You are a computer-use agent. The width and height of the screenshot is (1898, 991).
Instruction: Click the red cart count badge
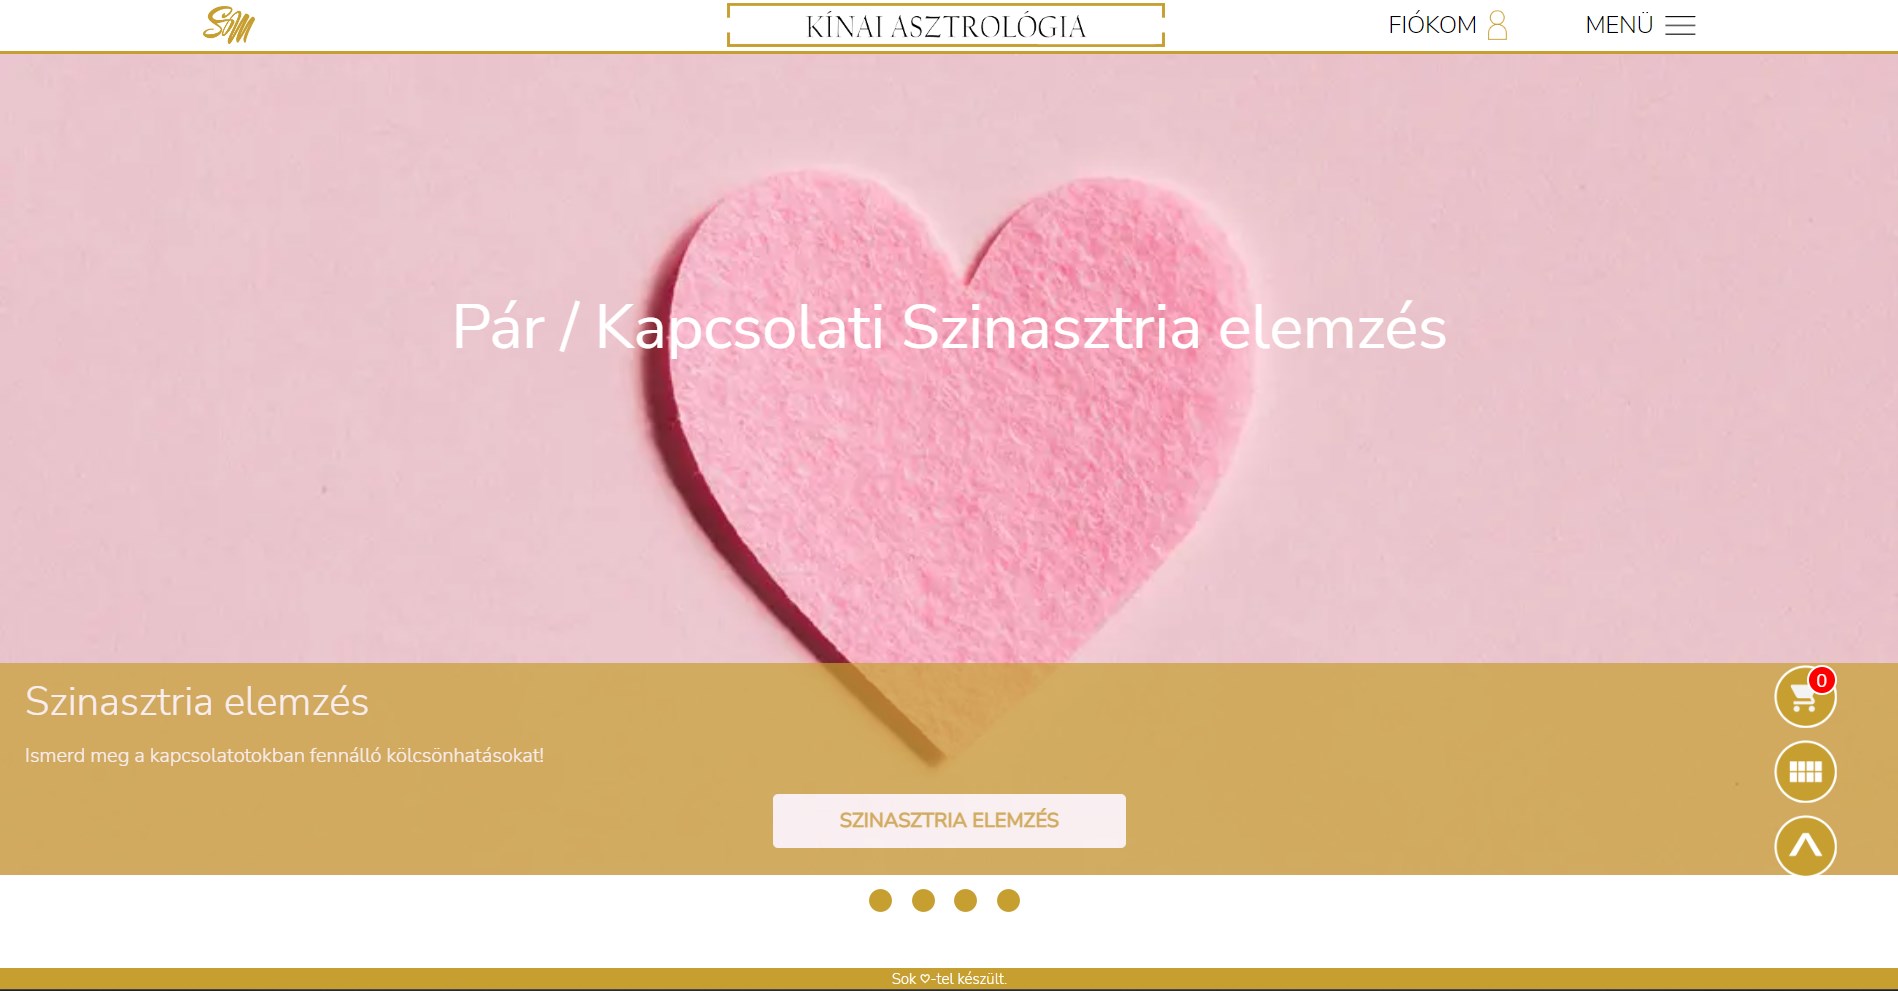[1822, 680]
